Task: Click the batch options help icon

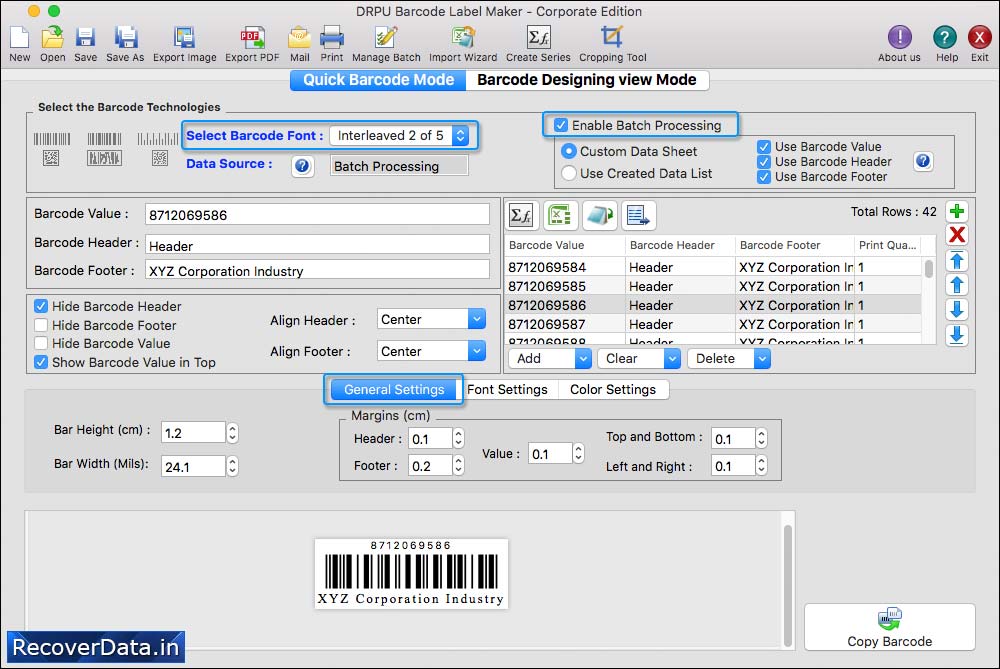Action: [923, 161]
